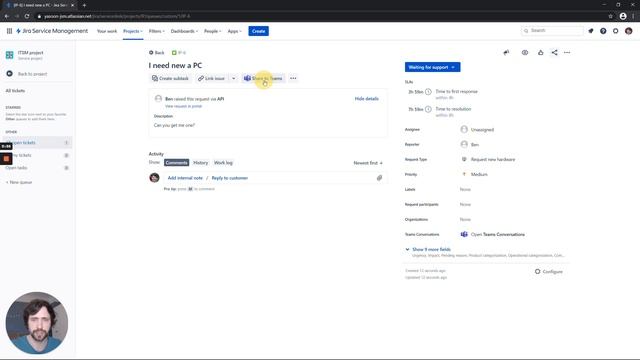Go to Your work in the top menu

click(x=107, y=31)
